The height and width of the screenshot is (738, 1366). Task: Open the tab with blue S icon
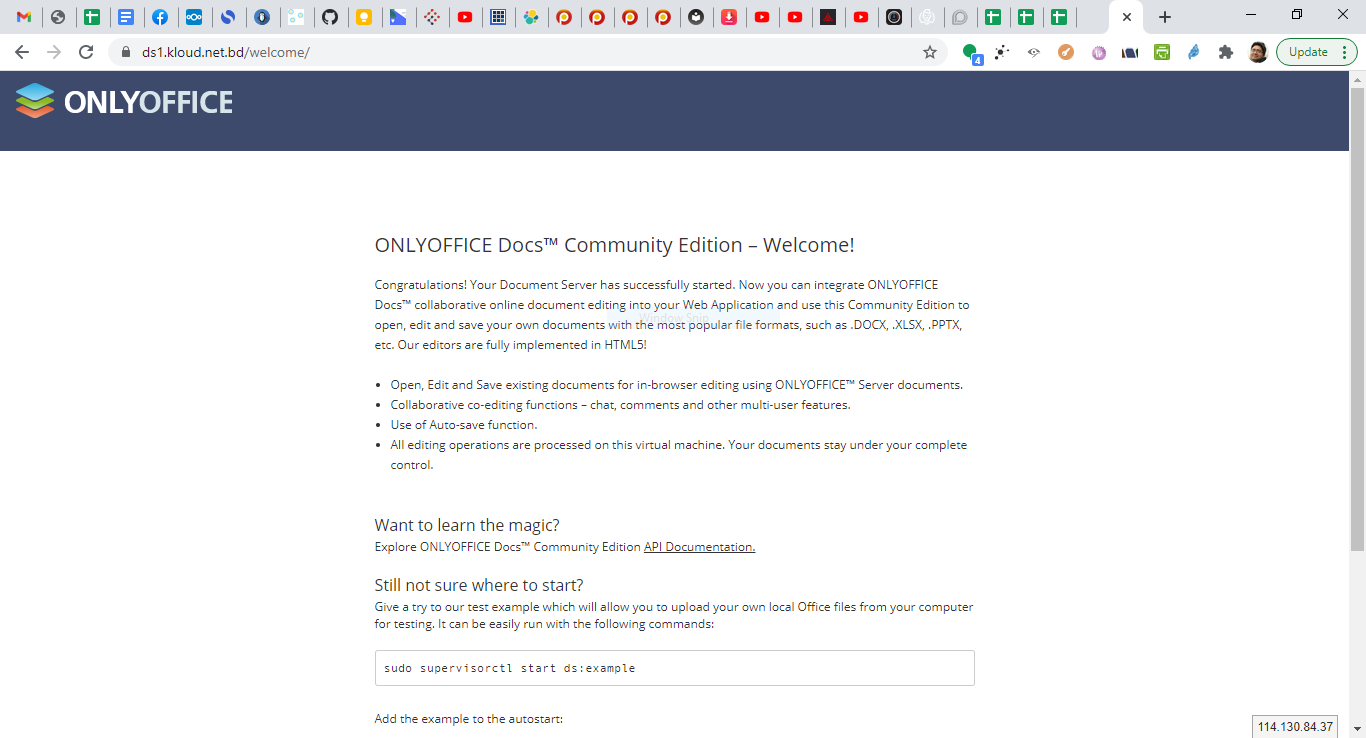click(x=228, y=17)
